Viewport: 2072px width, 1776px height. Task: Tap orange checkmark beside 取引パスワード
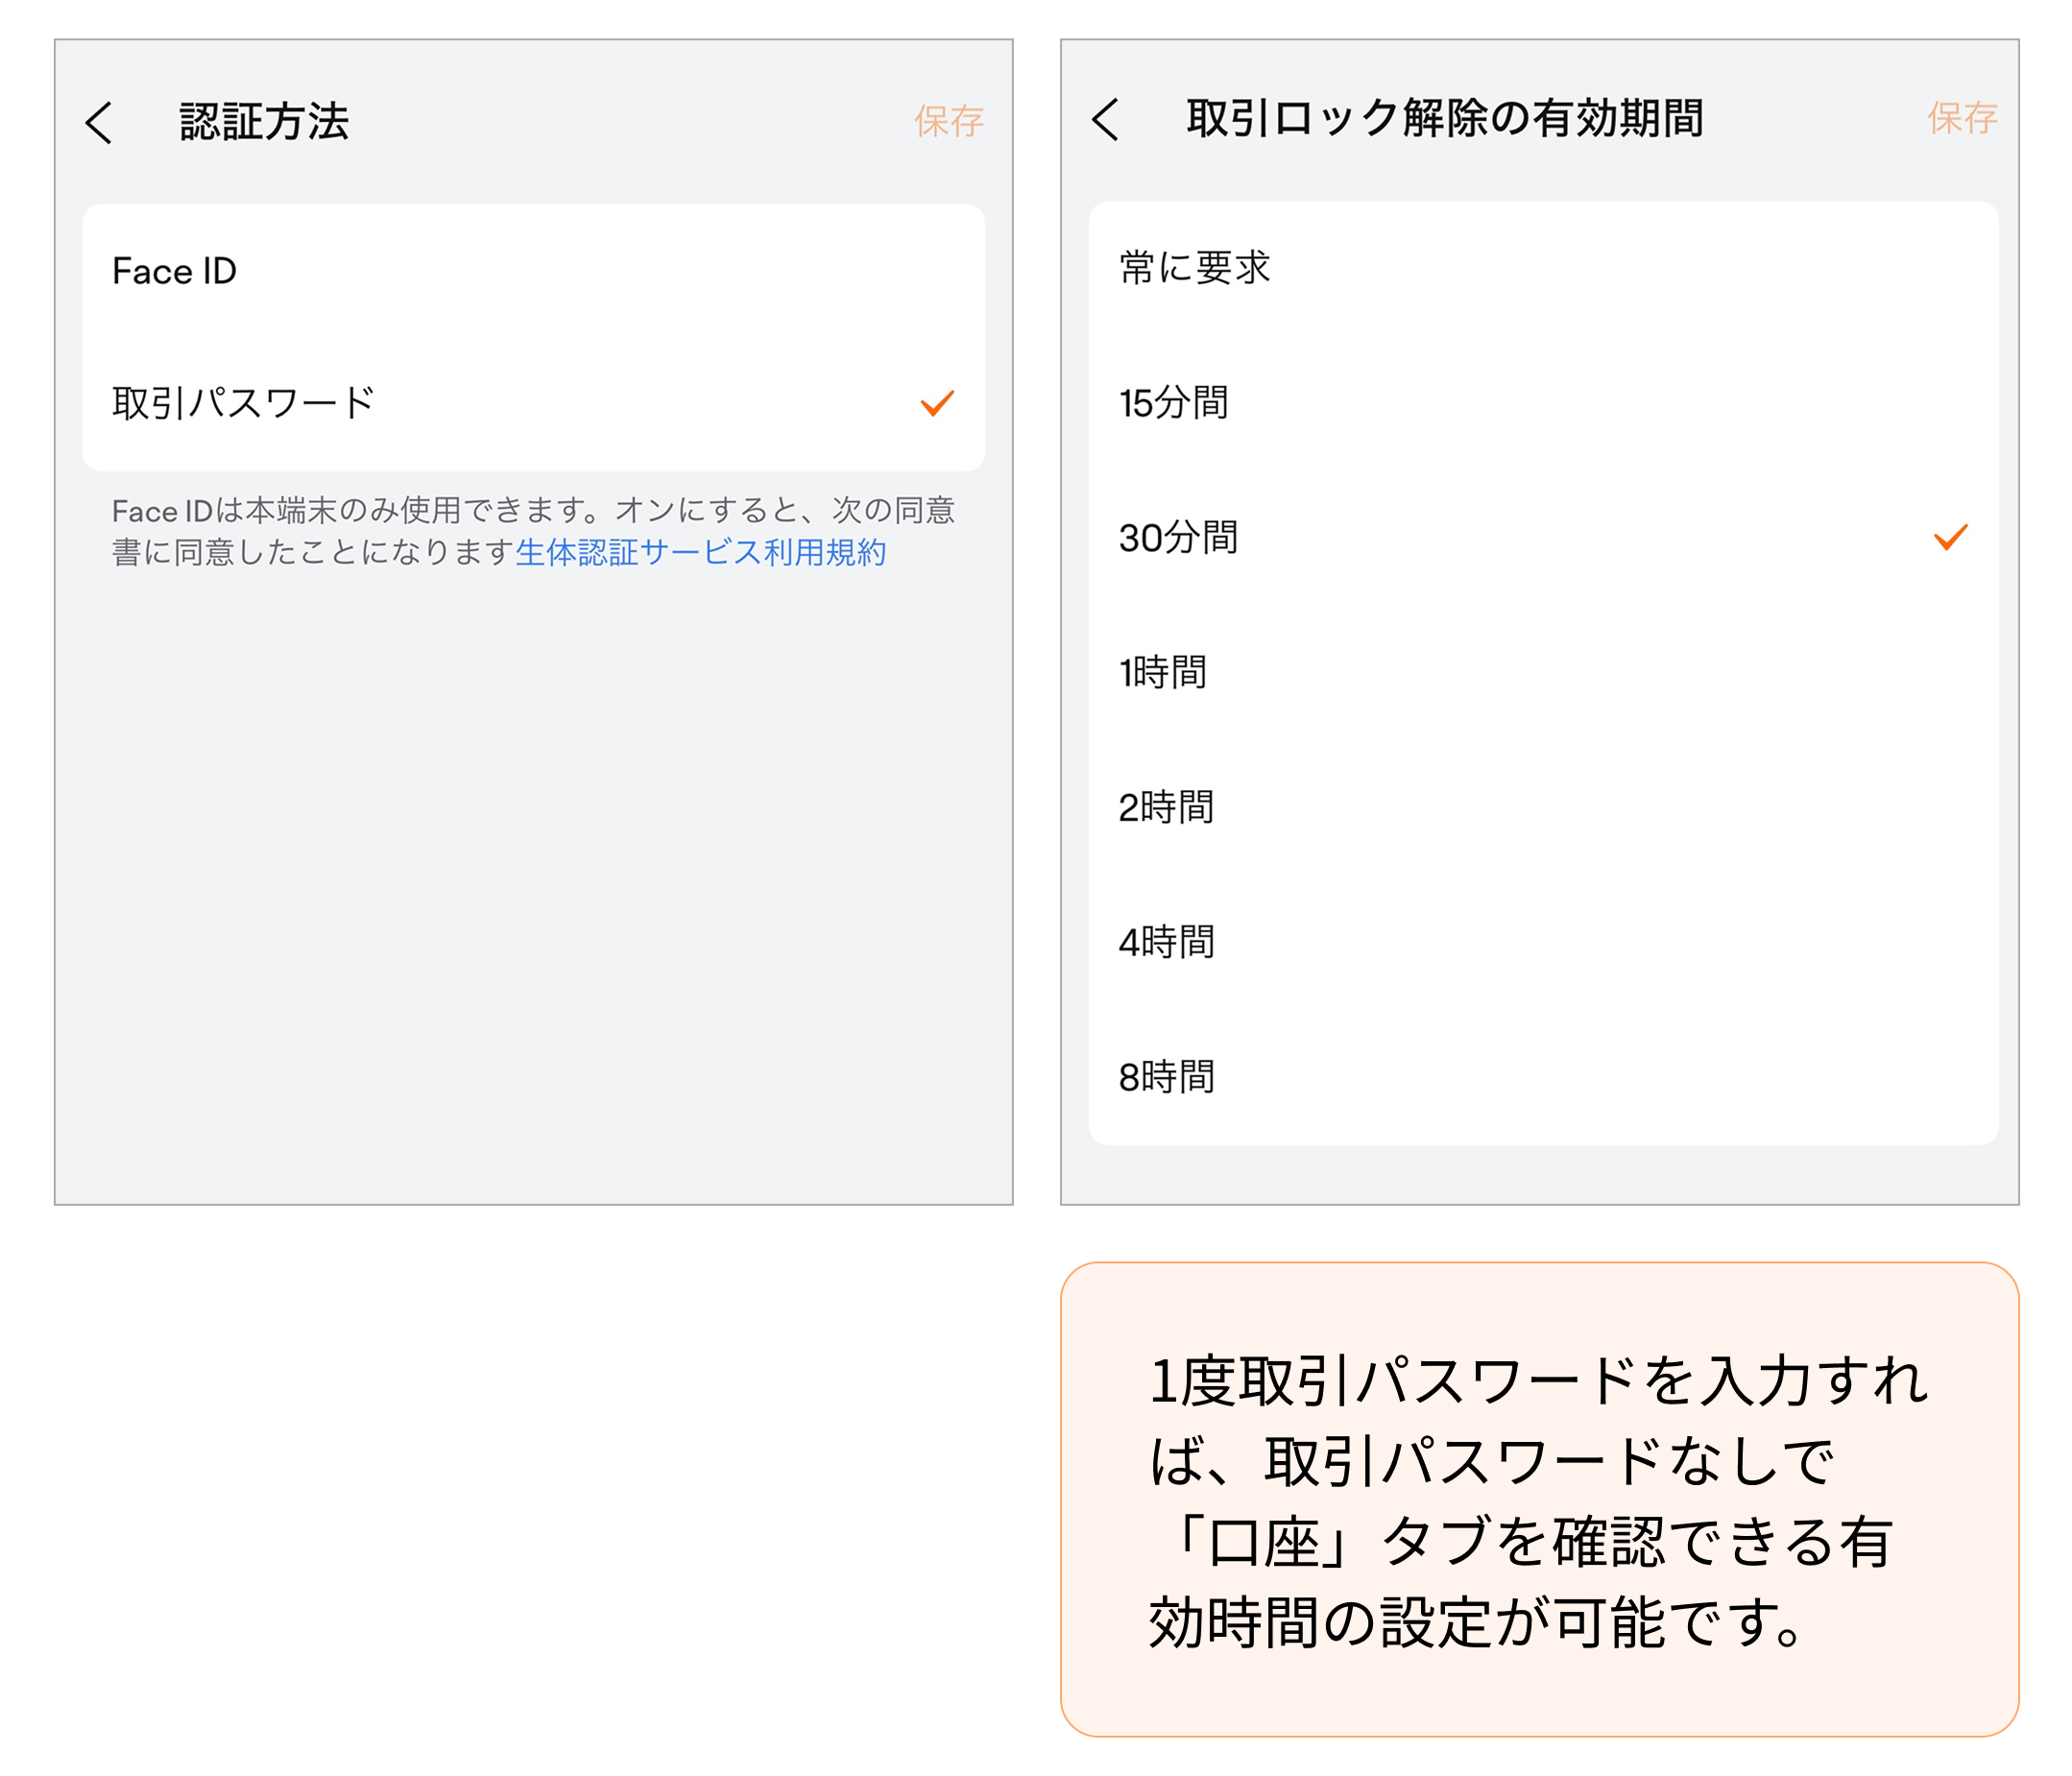click(x=937, y=403)
